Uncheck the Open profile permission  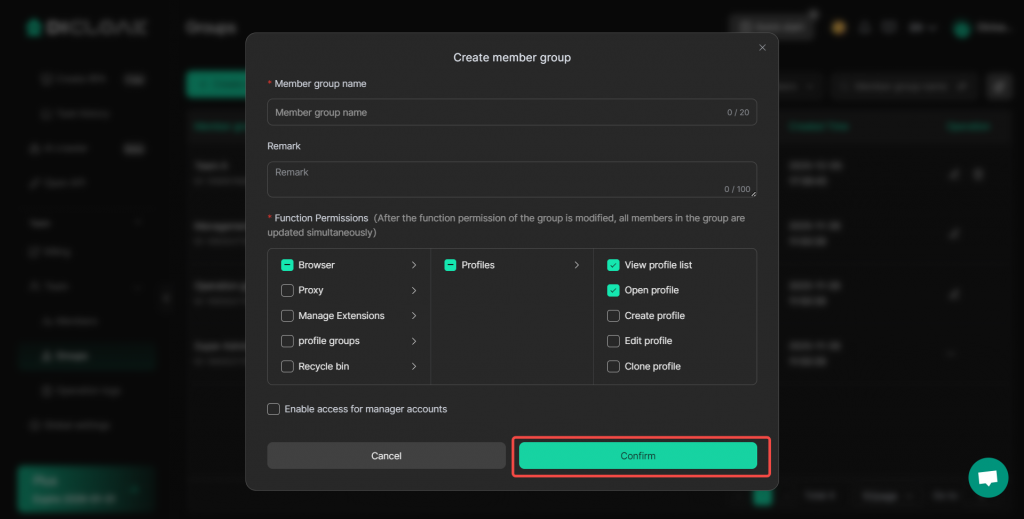(613, 290)
